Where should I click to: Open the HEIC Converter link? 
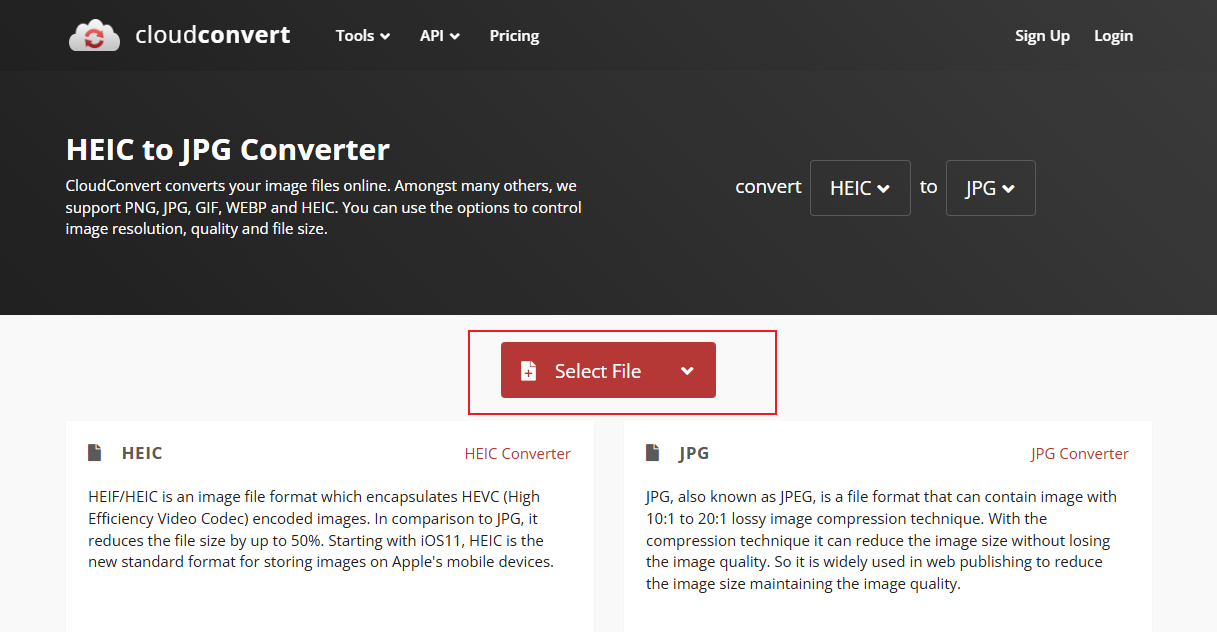point(517,453)
